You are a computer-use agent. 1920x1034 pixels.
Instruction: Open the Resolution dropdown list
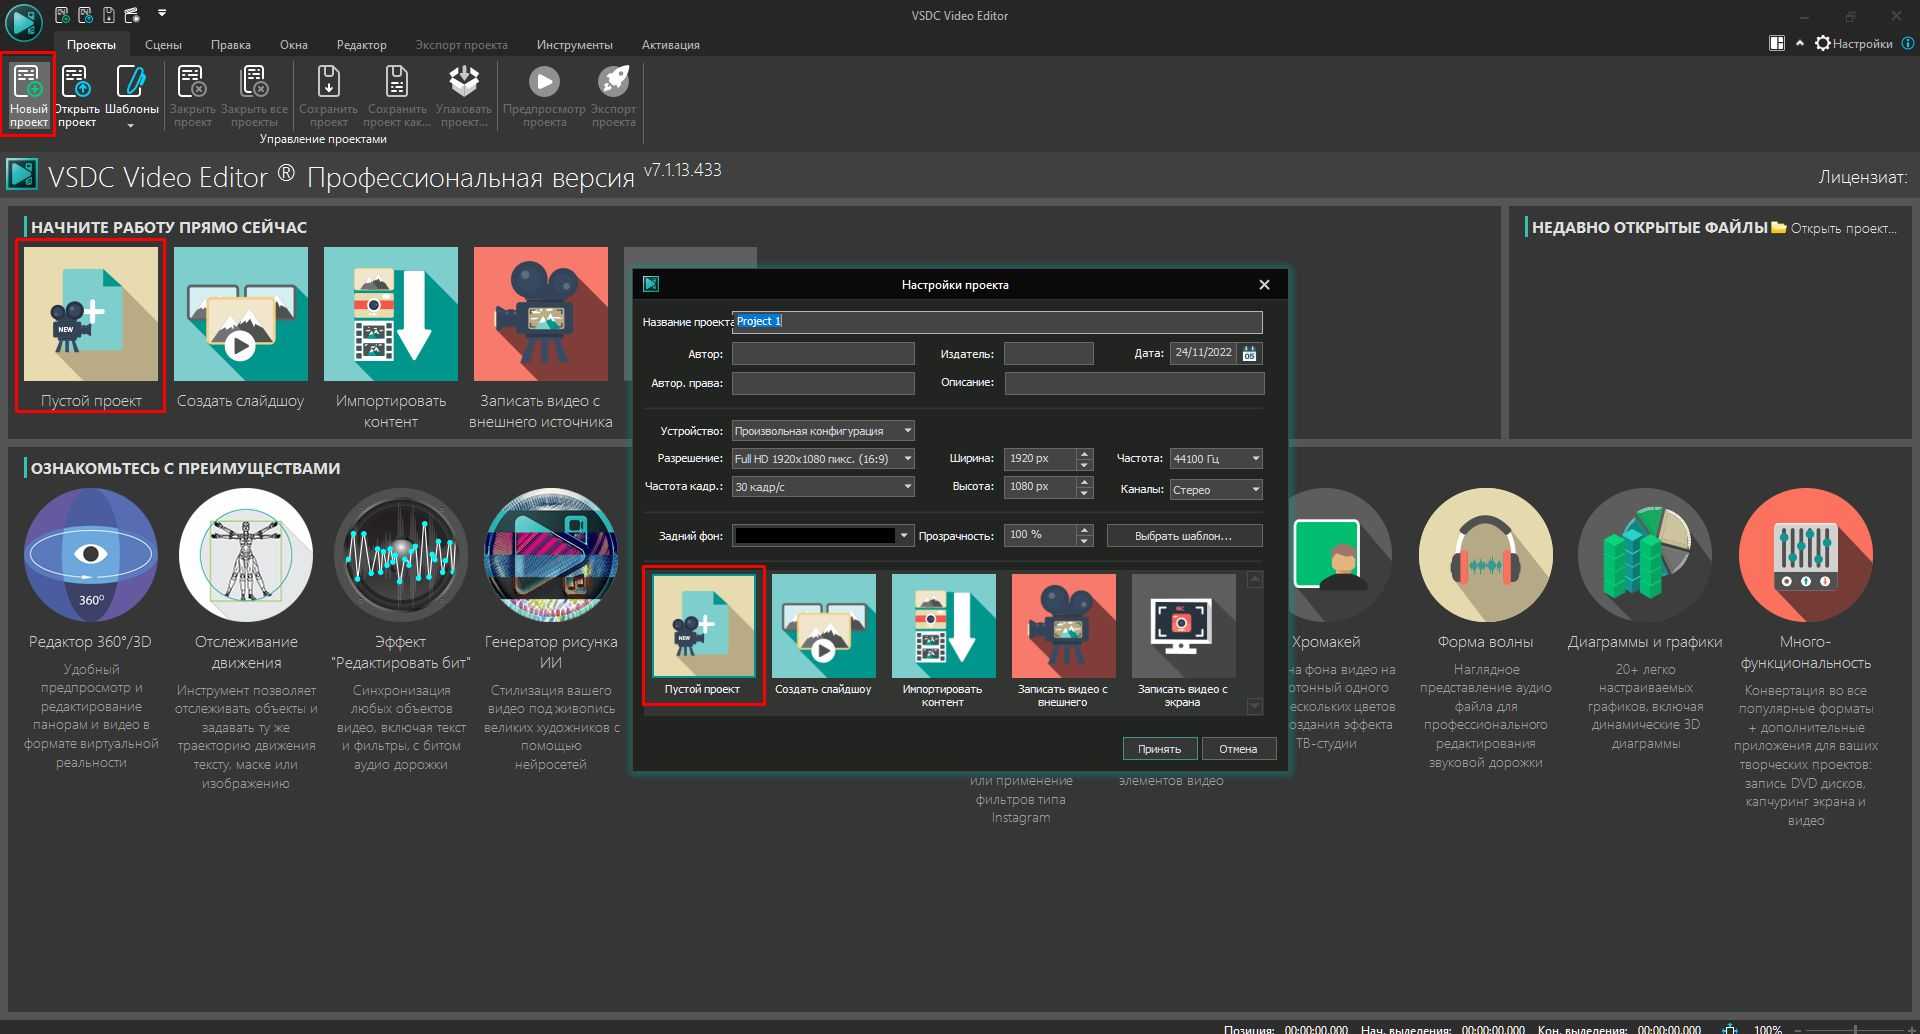907,459
